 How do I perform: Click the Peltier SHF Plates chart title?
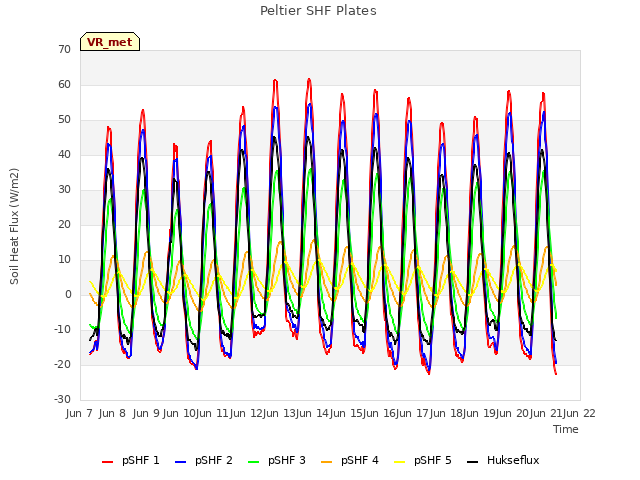(x=318, y=11)
